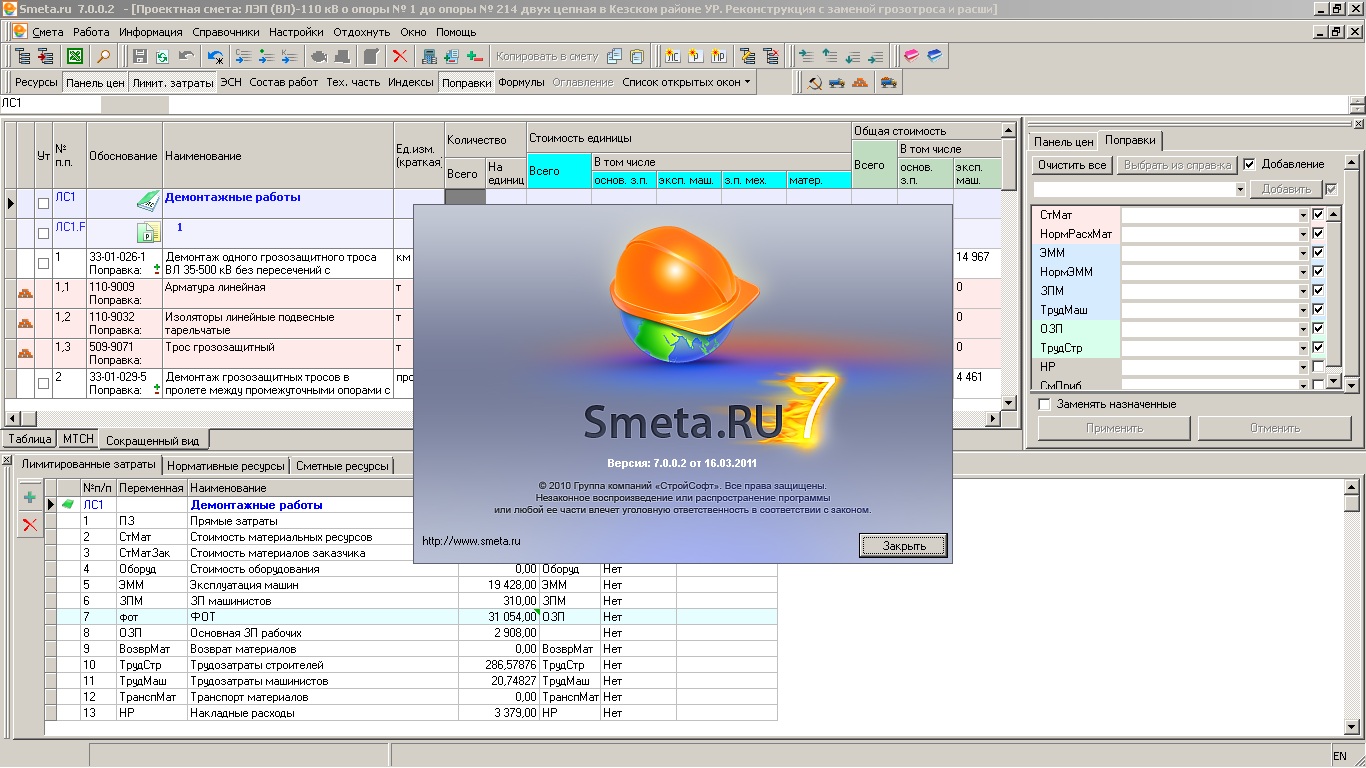The image size is (1366, 768).
Task: Uncheck the СтМат row checkbox
Action: pyautogui.click(x=1318, y=215)
